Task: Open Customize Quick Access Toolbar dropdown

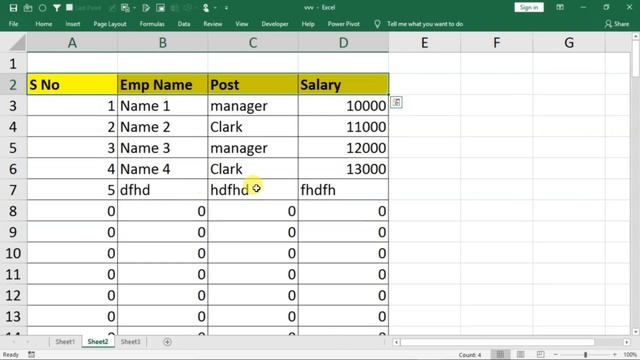Action: click(x=226, y=8)
